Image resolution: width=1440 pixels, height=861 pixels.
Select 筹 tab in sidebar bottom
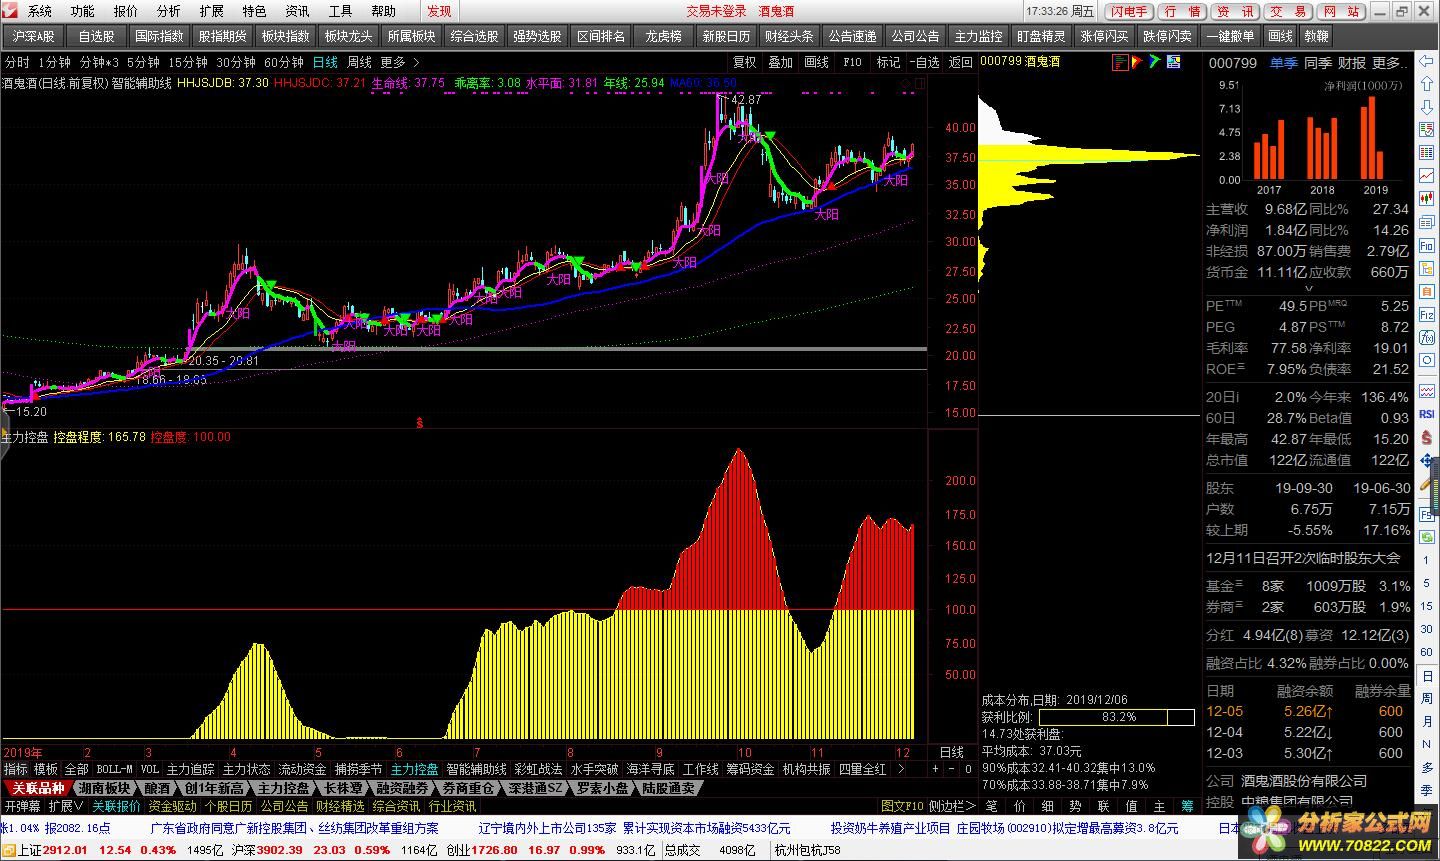[1187, 806]
